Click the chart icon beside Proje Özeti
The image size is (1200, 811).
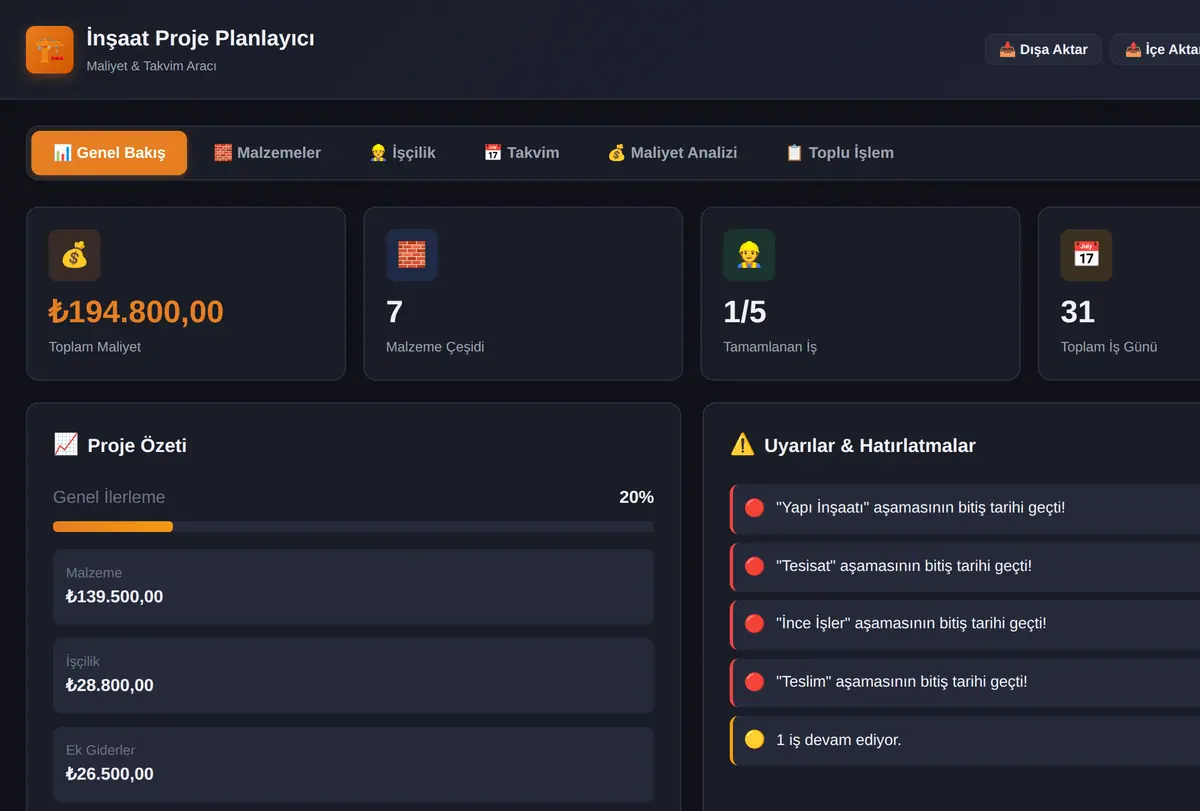65,445
